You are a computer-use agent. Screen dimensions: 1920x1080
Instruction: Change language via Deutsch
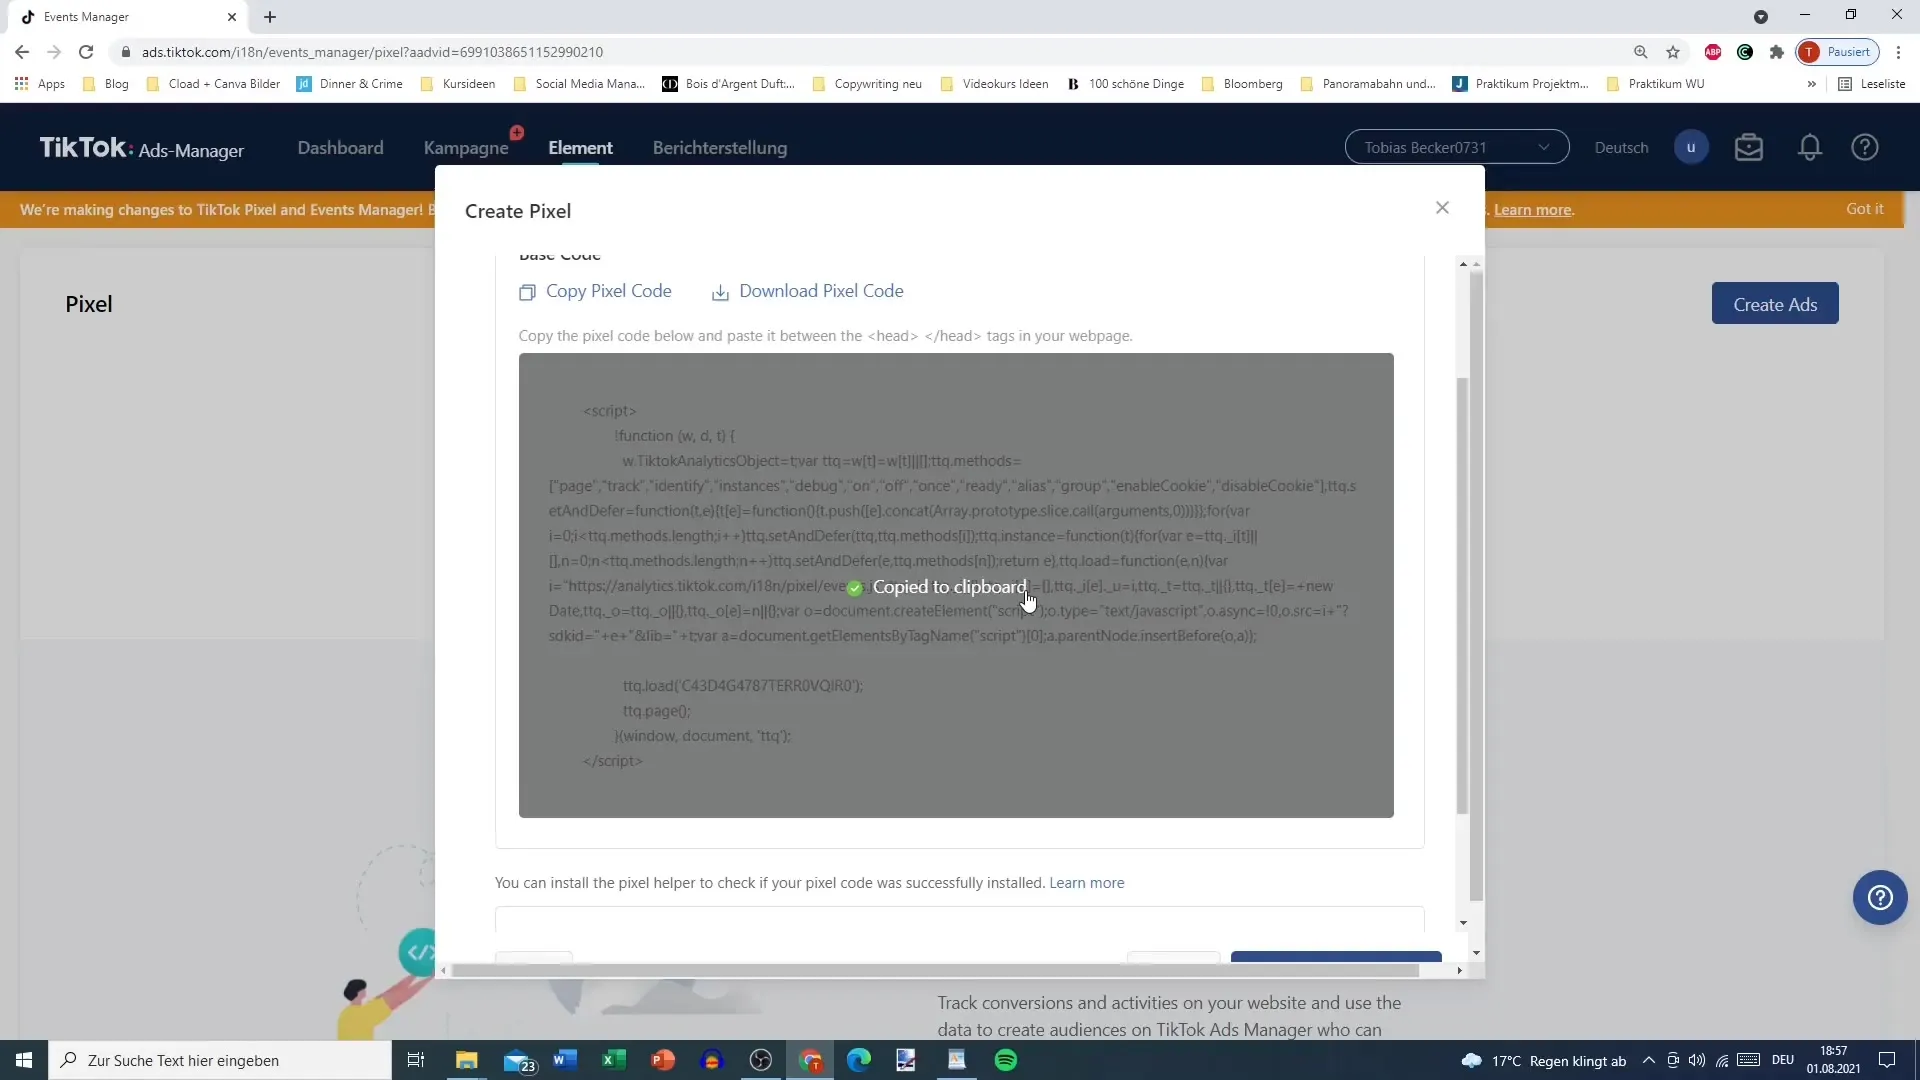[x=1621, y=148]
